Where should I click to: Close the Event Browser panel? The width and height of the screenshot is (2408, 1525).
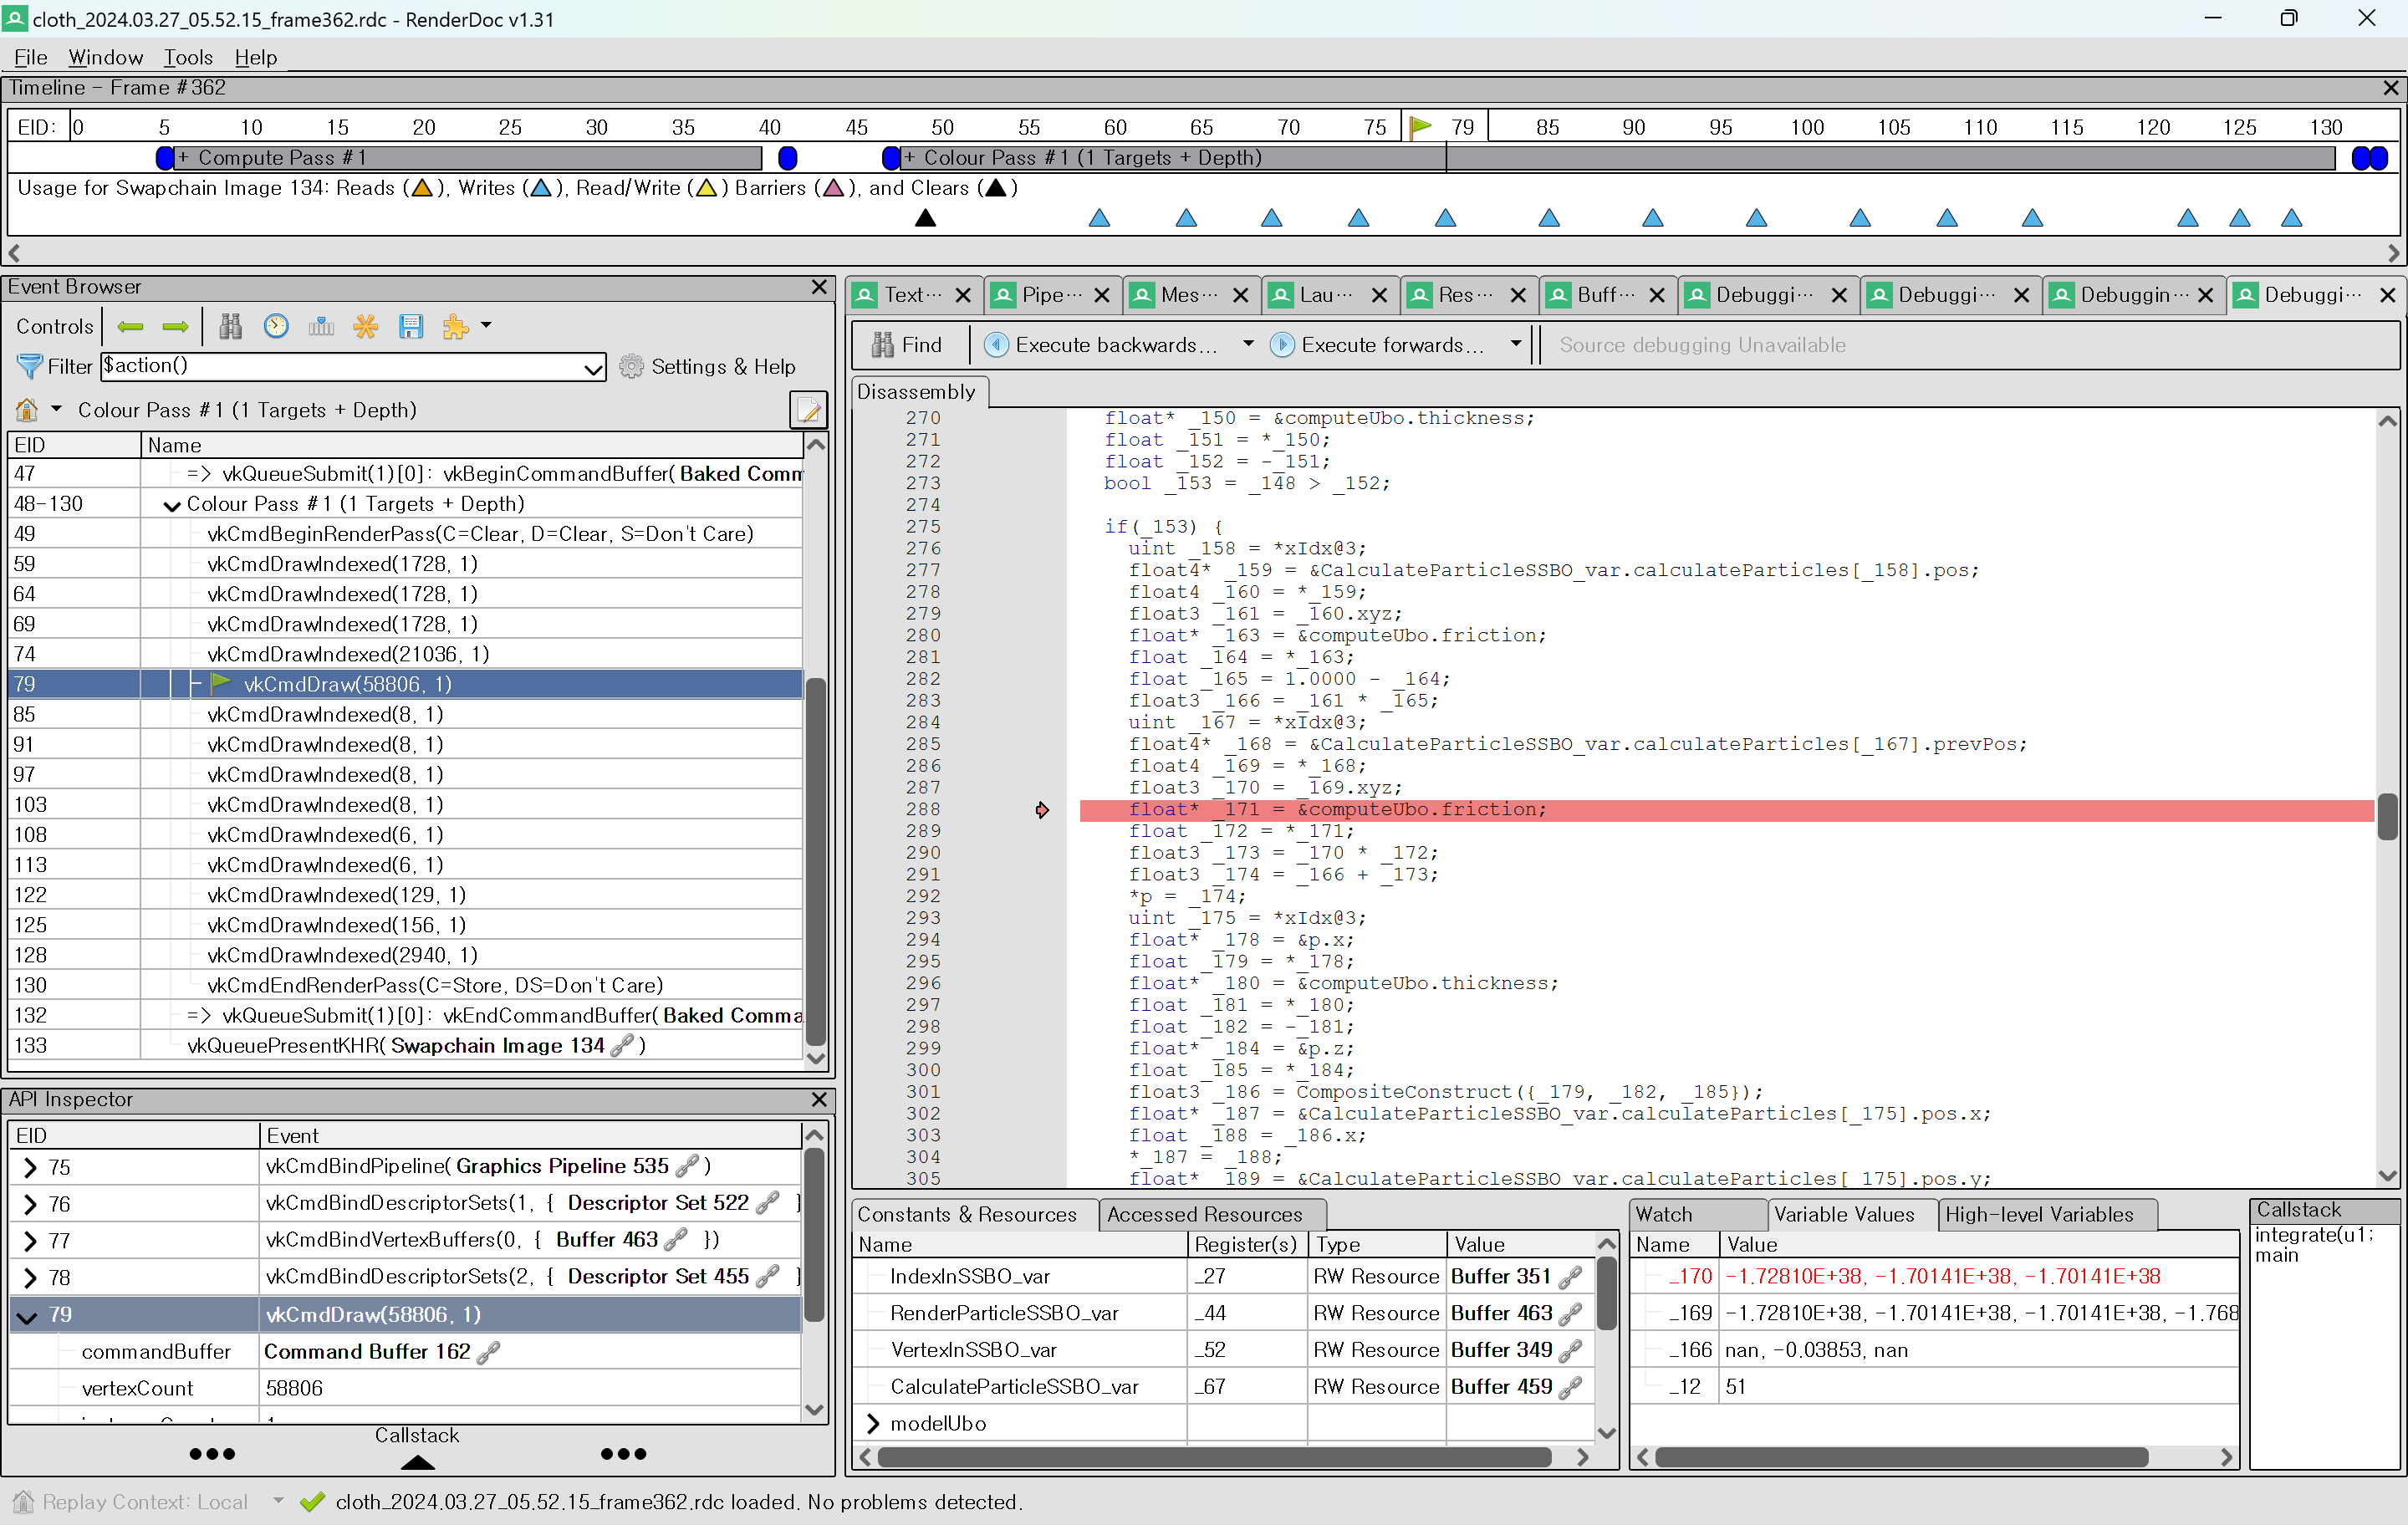(819, 287)
